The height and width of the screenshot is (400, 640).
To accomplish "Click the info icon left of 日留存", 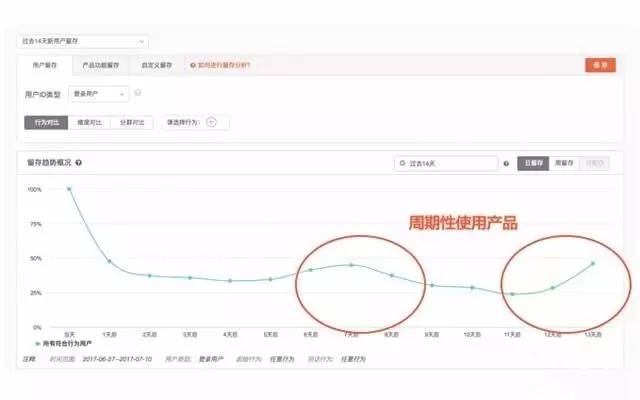I will coord(506,164).
